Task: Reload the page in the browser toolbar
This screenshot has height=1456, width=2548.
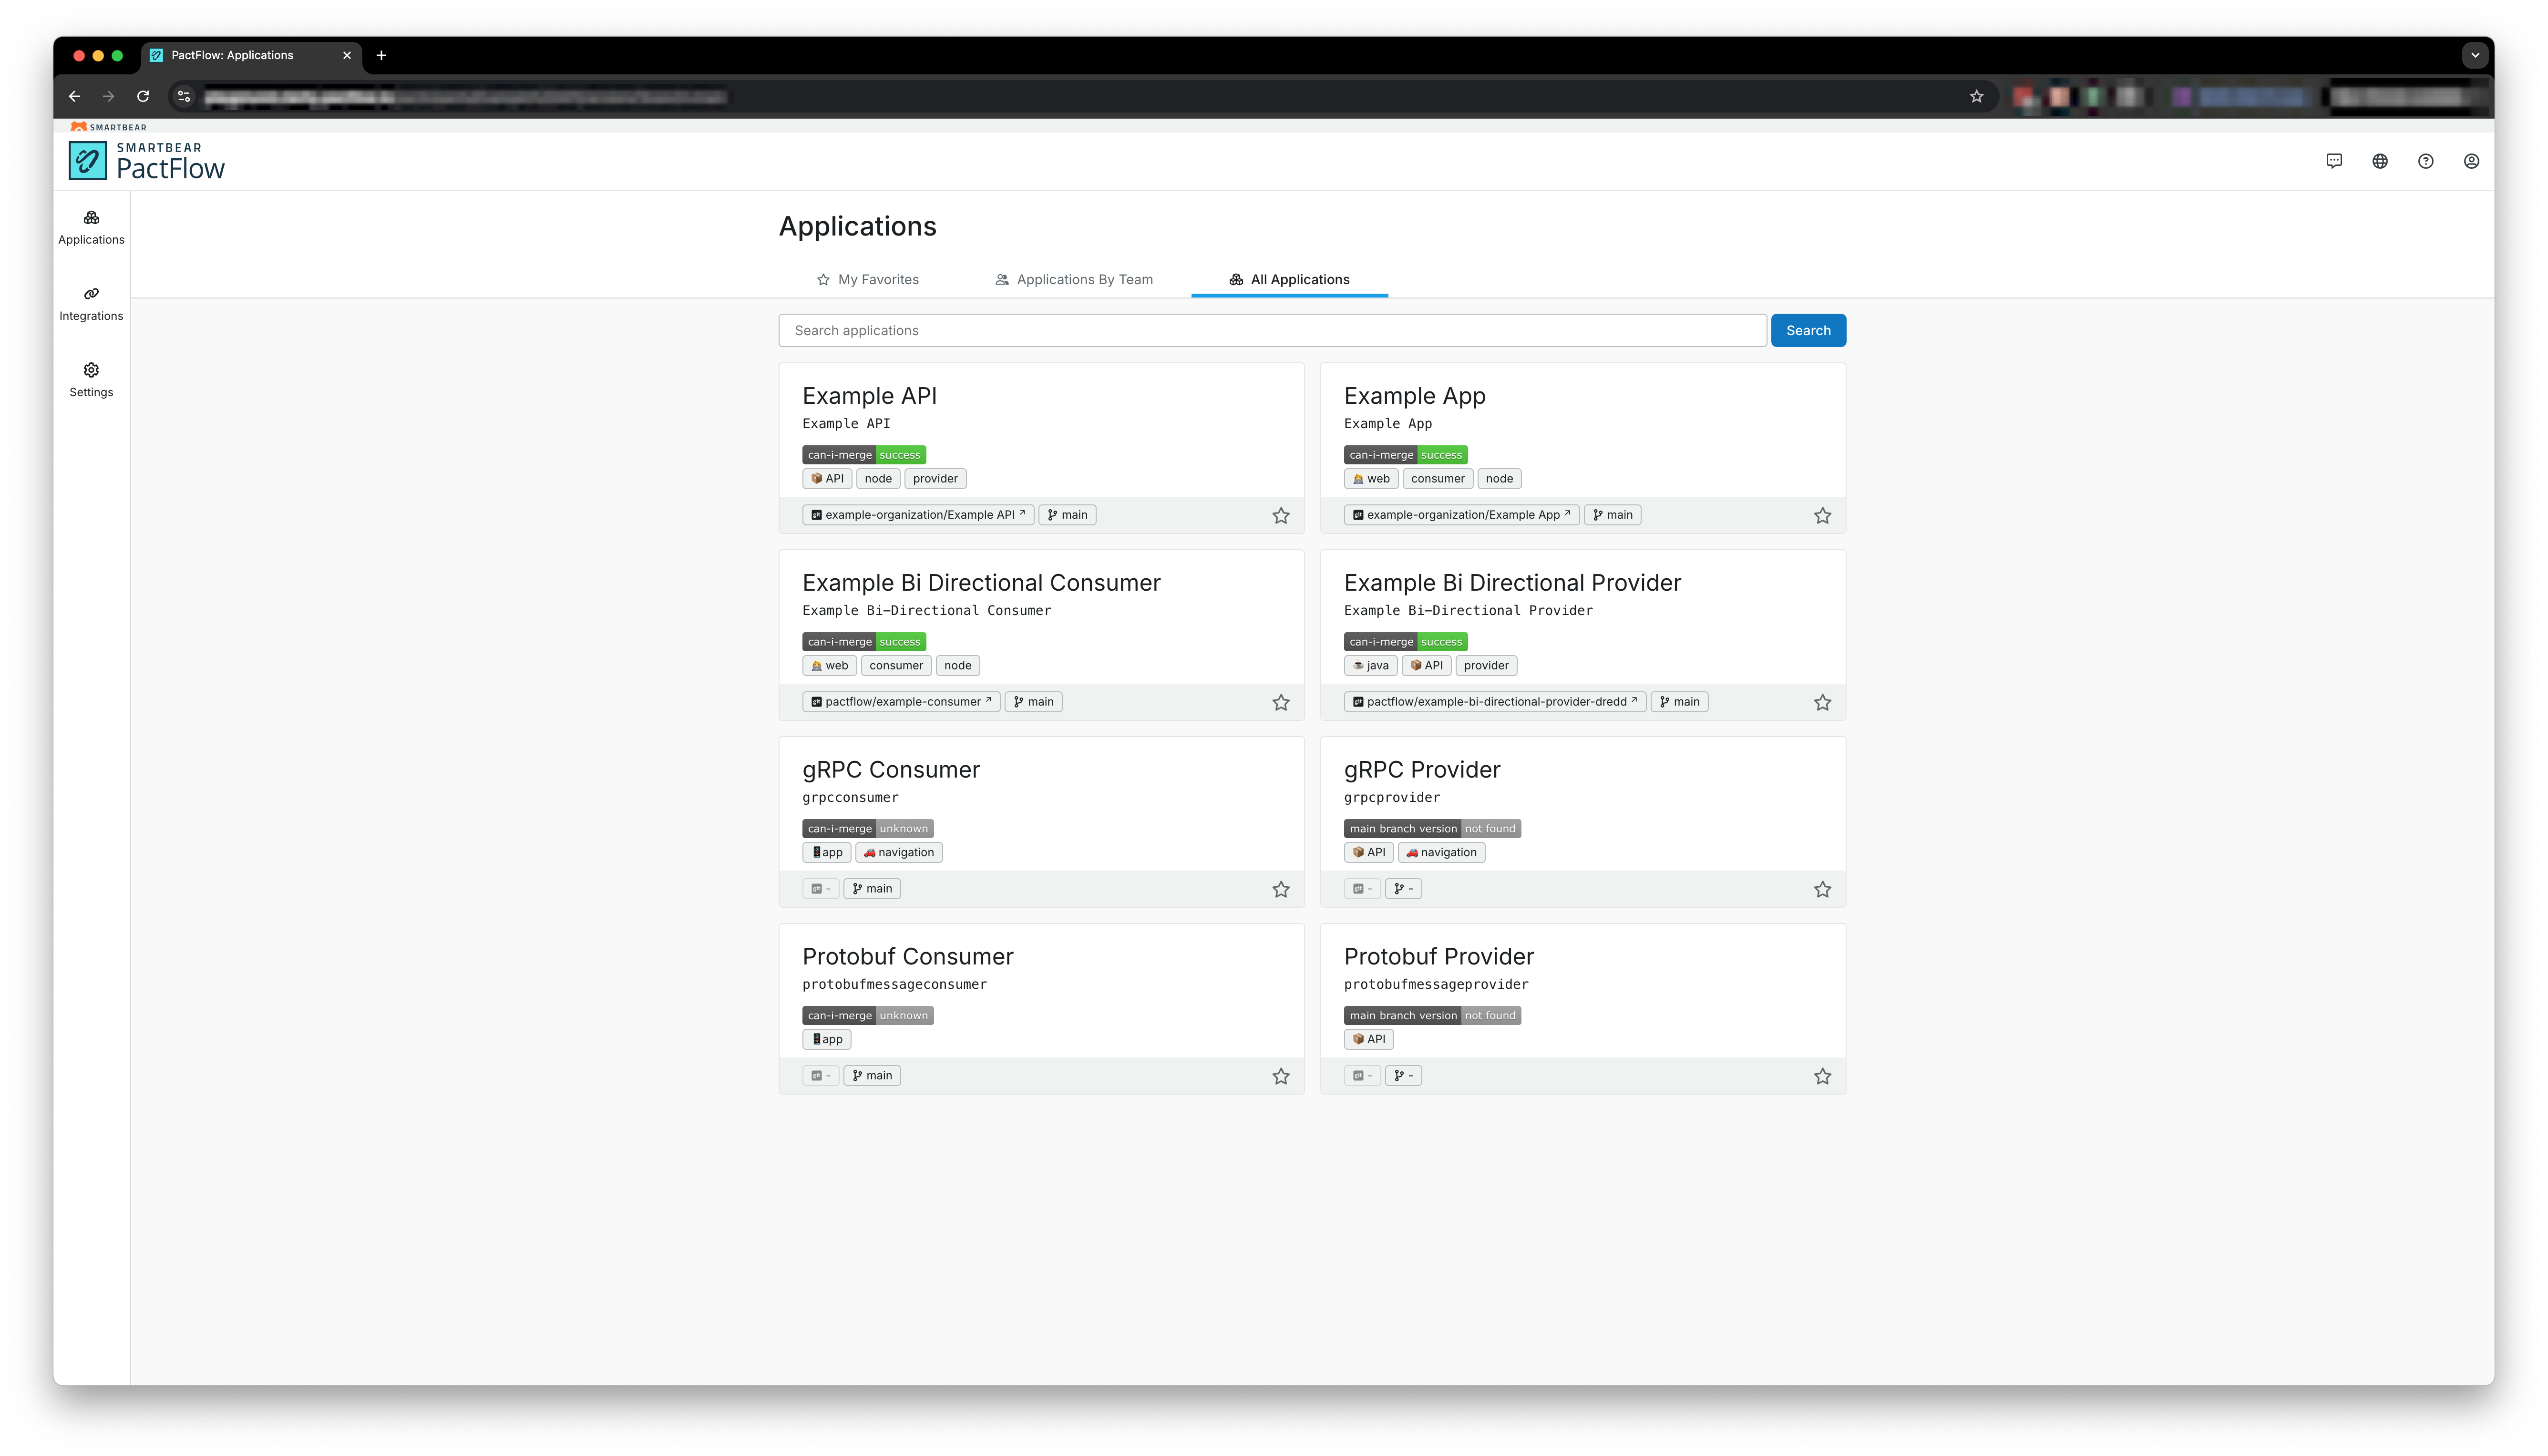Action: 142,96
